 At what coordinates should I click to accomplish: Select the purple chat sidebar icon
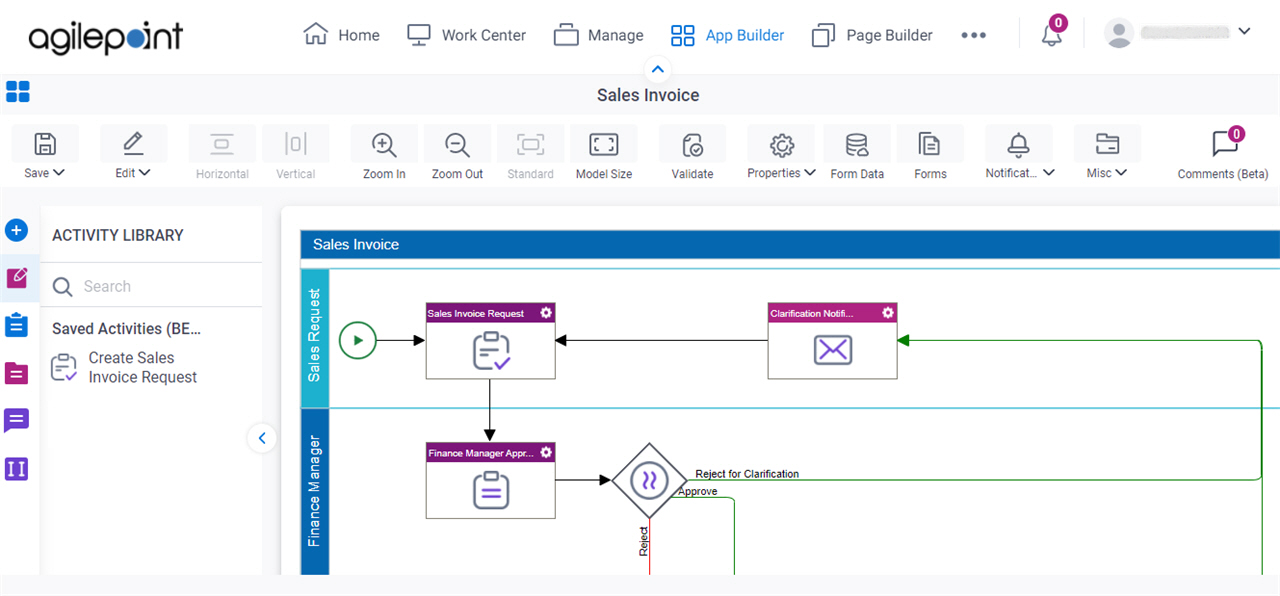pos(16,420)
